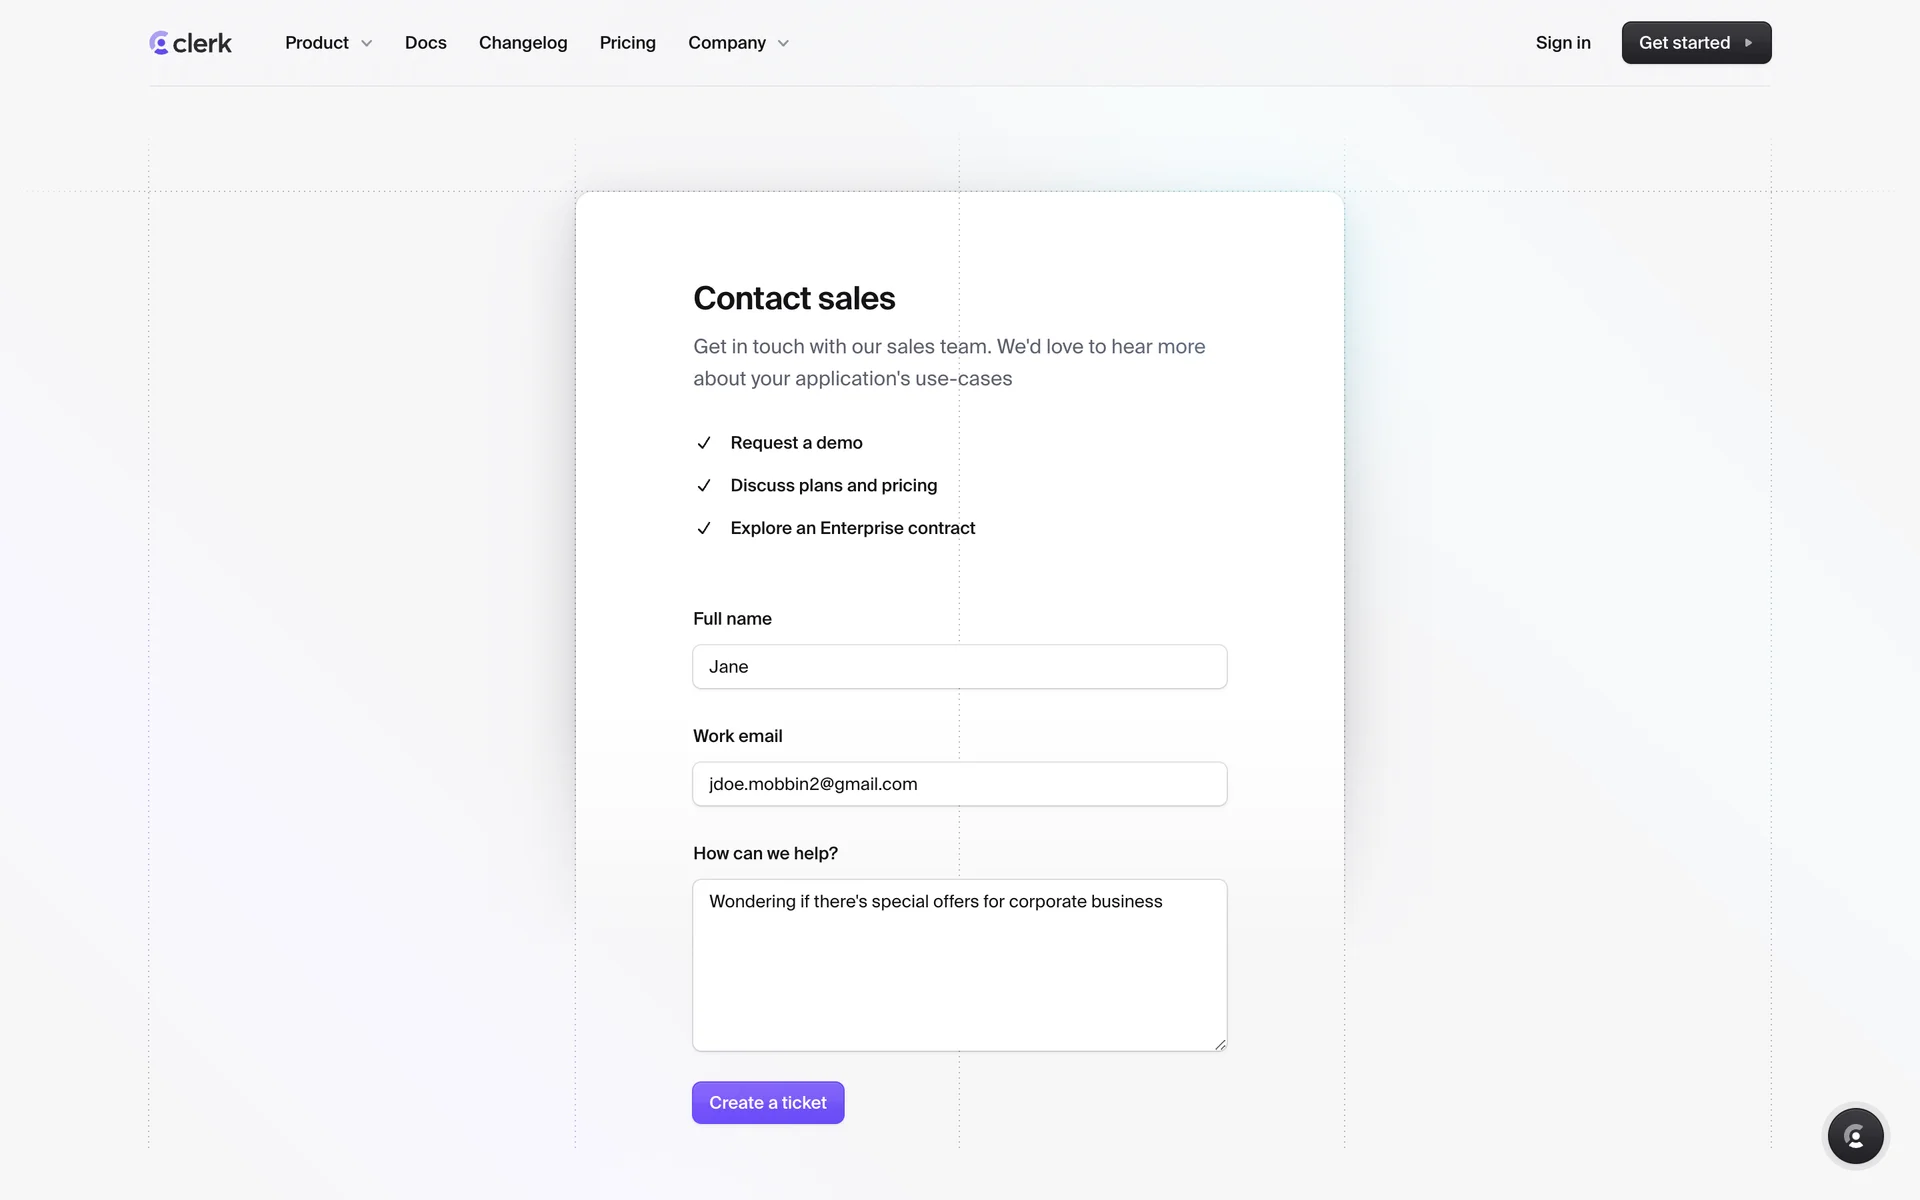1920x1200 pixels.
Task: Click the checkmark beside Request a demo
Action: [x=704, y=443]
